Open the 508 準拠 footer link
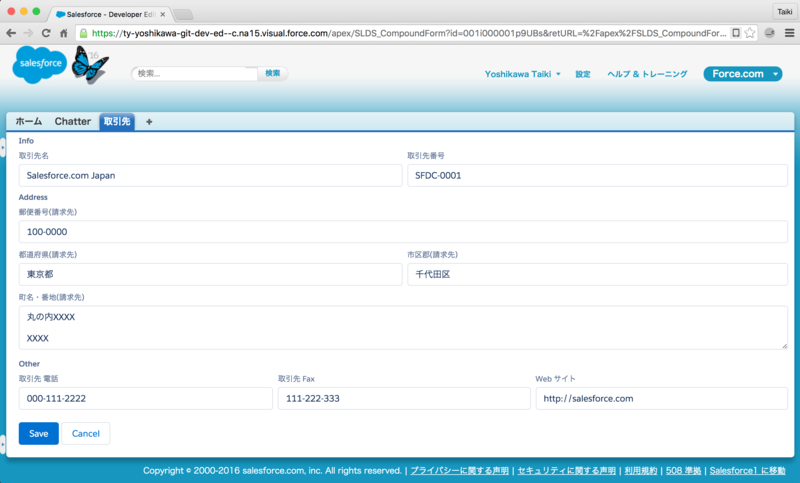This screenshot has height=483, width=800. coord(683,471)
